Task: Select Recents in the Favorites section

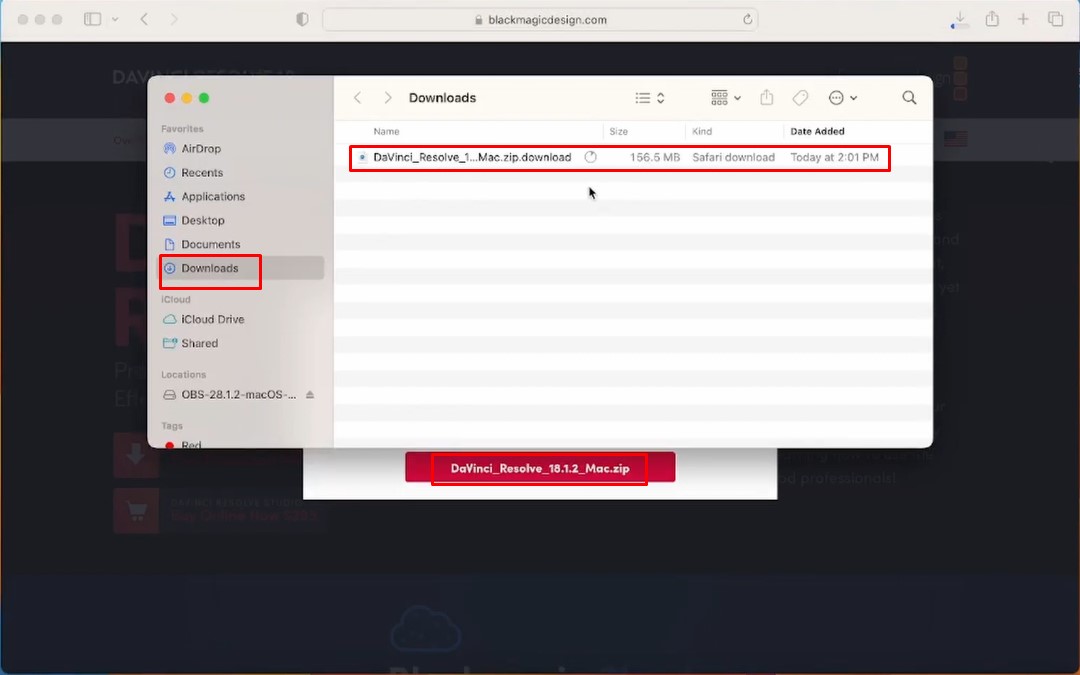Action: [x=200, y=172]
